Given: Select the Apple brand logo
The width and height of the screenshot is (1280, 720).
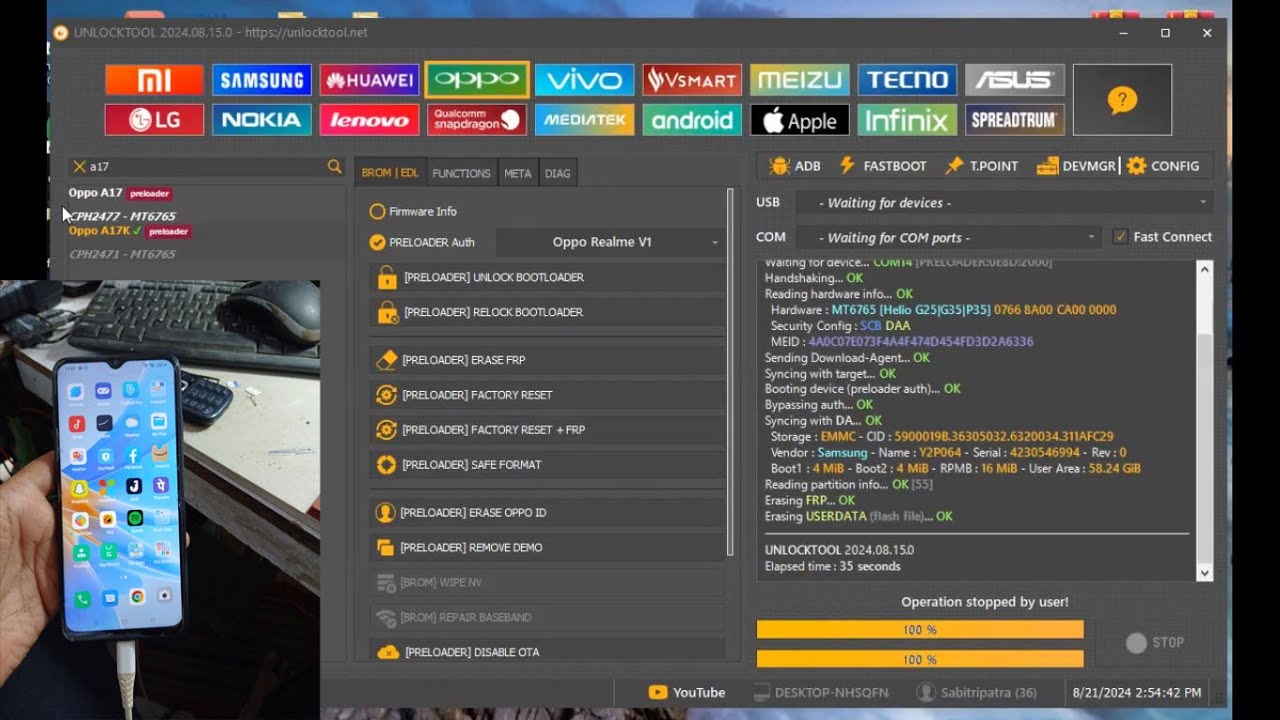Looking at the screenshot, I should 800,120.
